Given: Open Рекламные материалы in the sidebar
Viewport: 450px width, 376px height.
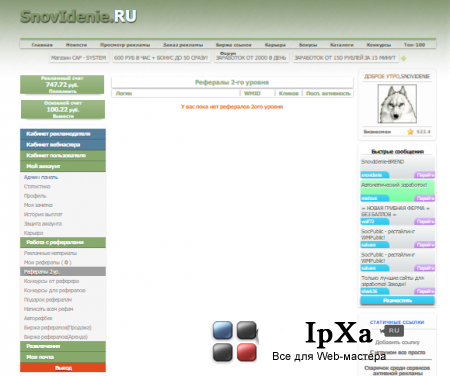Looking at the screenshot, I should coord(50,253).
